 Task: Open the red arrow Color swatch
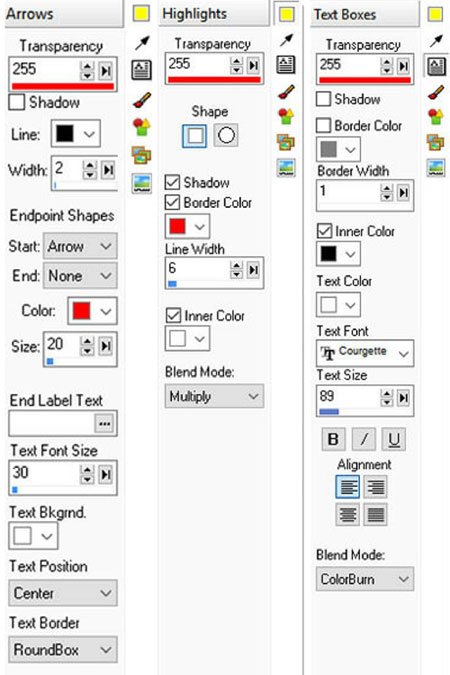[x=92, y=311]
